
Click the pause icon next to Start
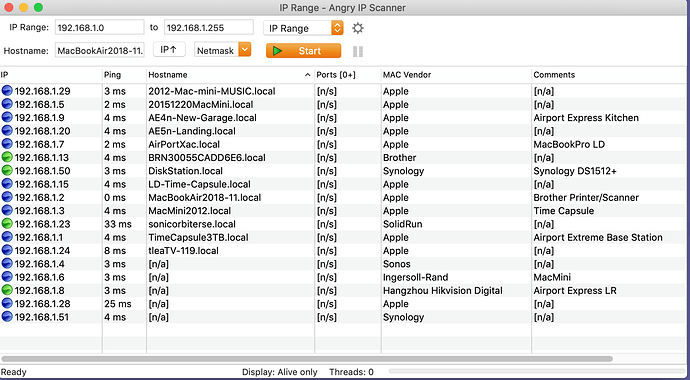pyautogui.click(x=358, y=51)
